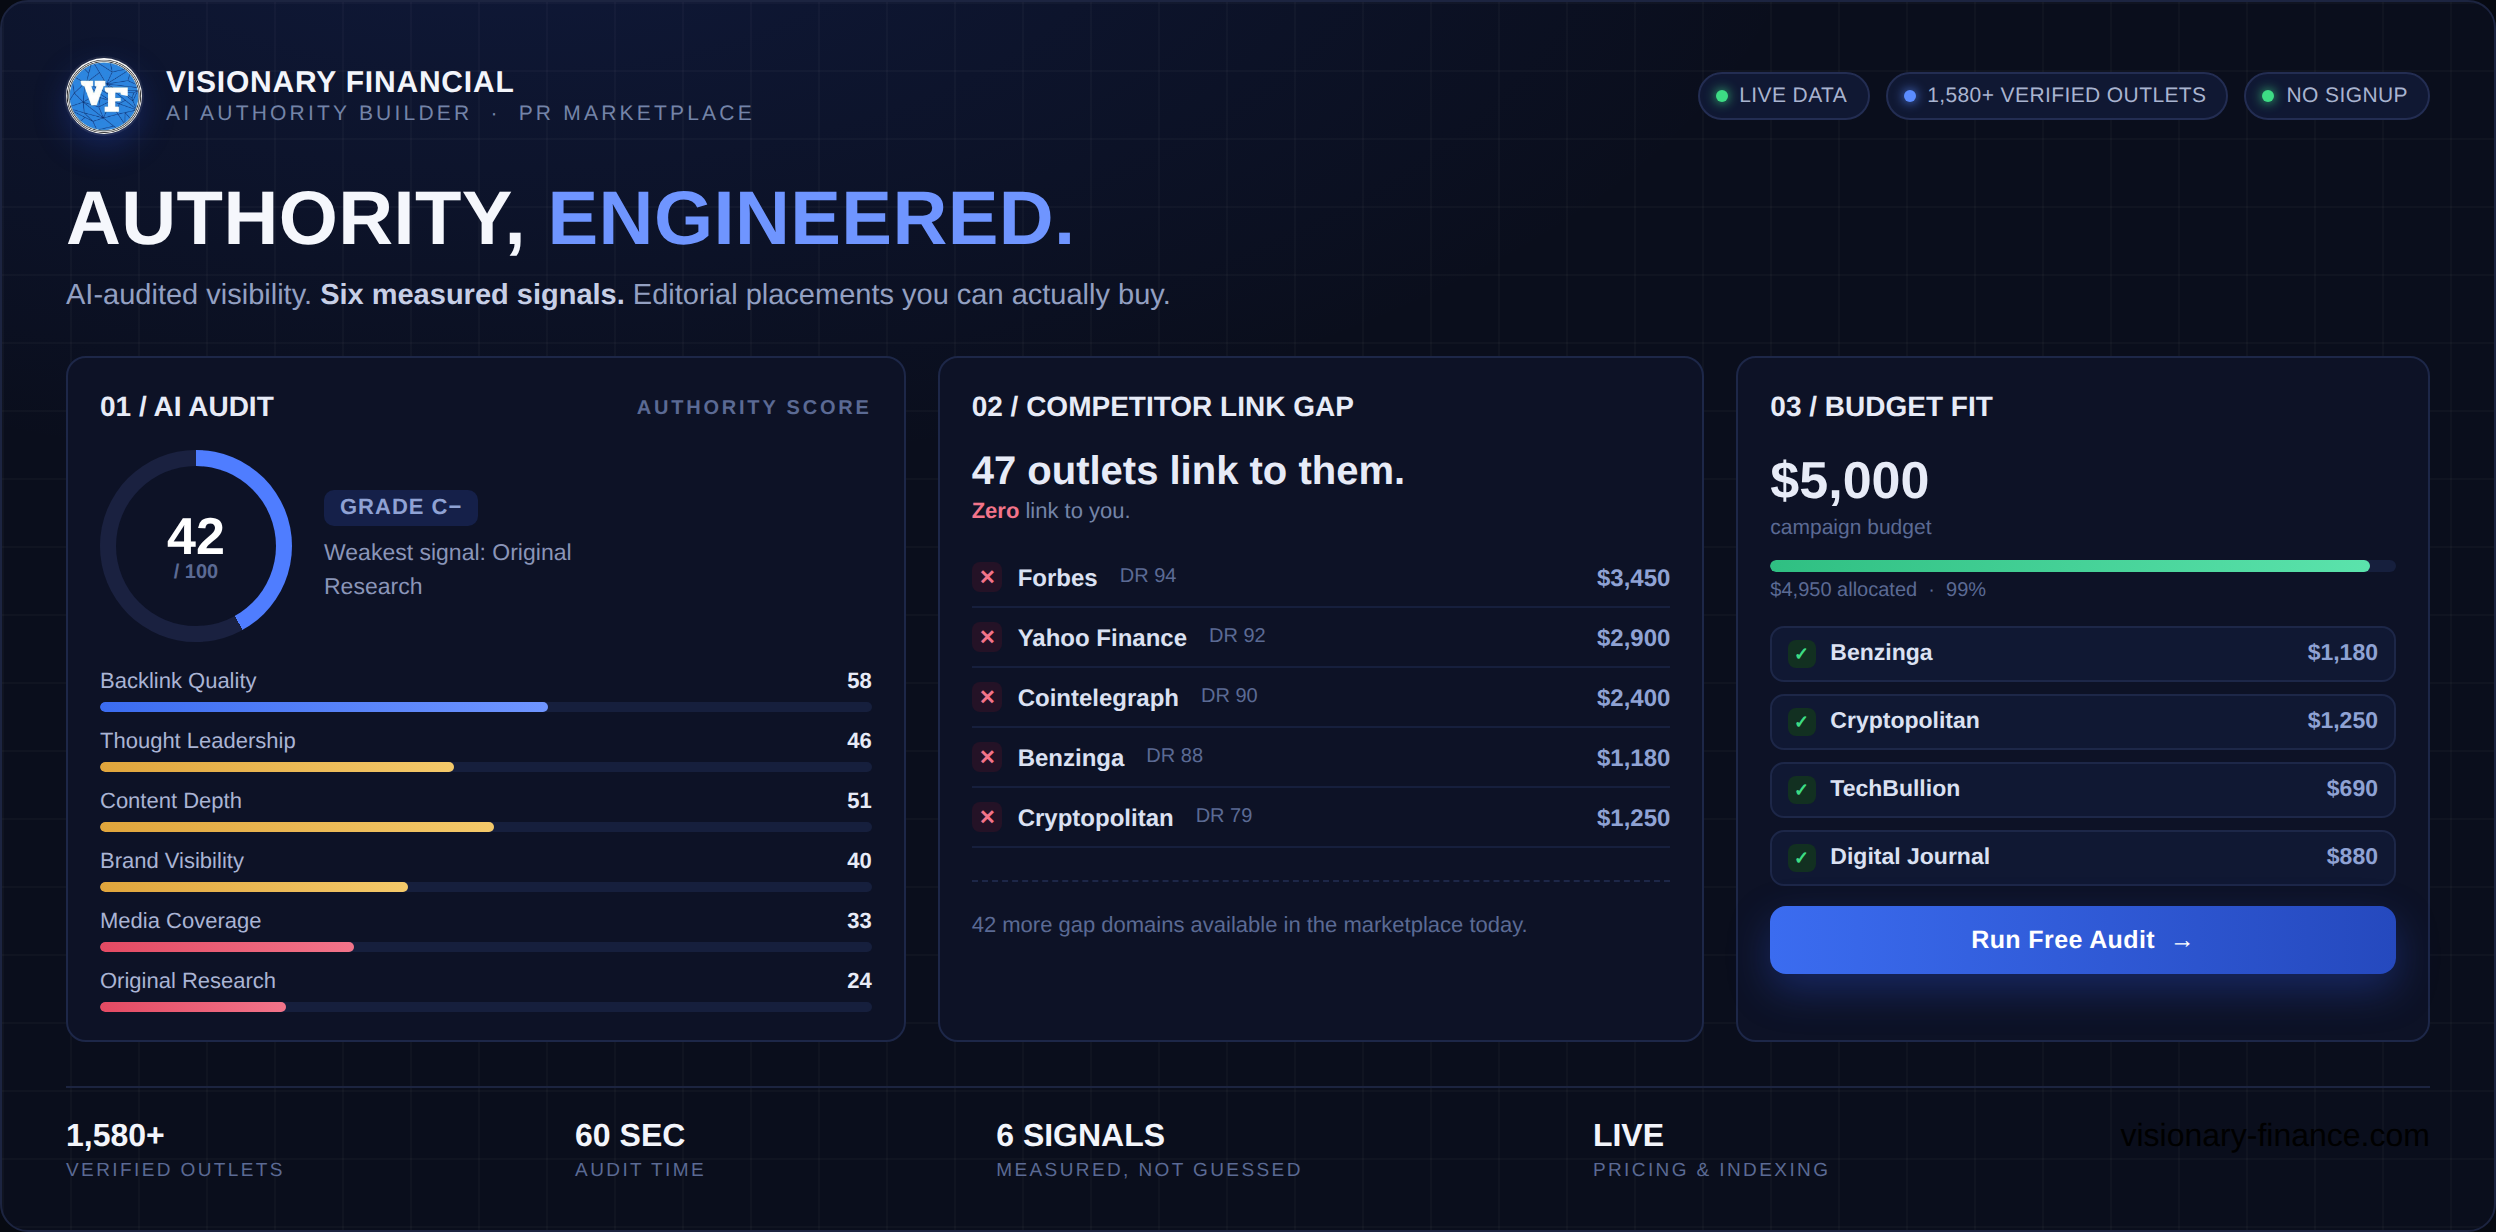Click the Run Free Audit button
This screenshot has height=1232, width=2496.
(2082, 940)
